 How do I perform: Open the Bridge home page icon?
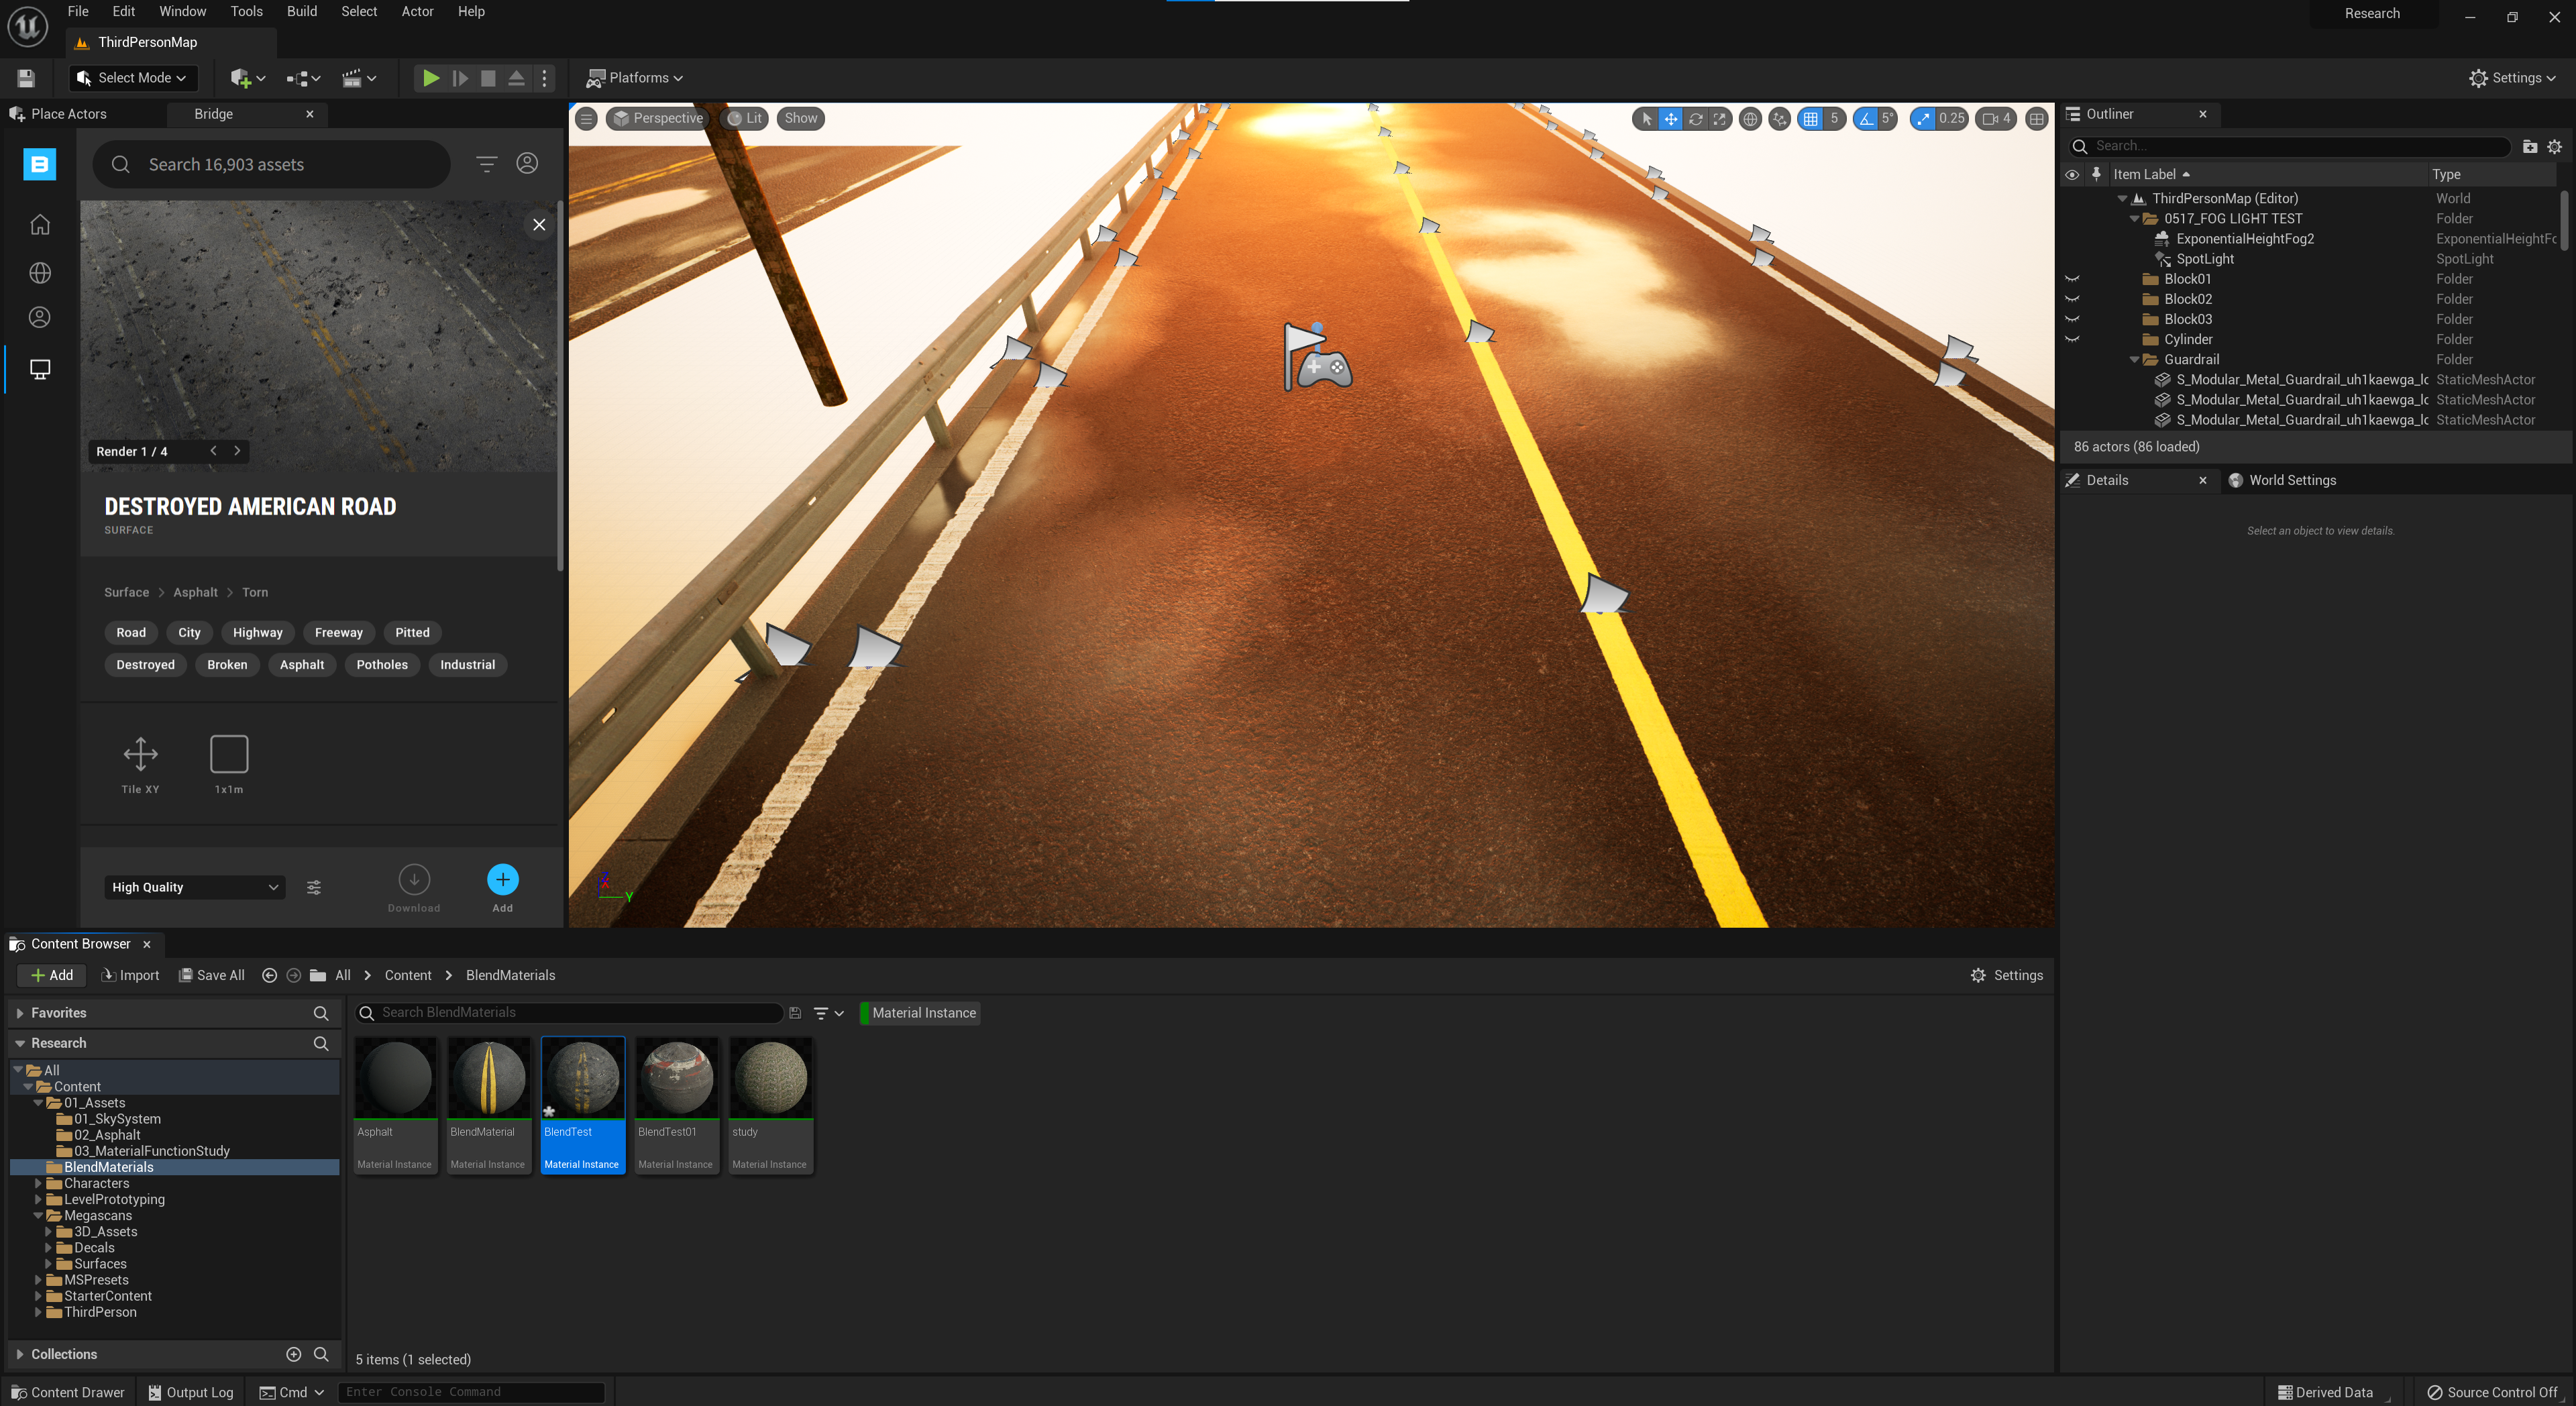tap(40, 224)
